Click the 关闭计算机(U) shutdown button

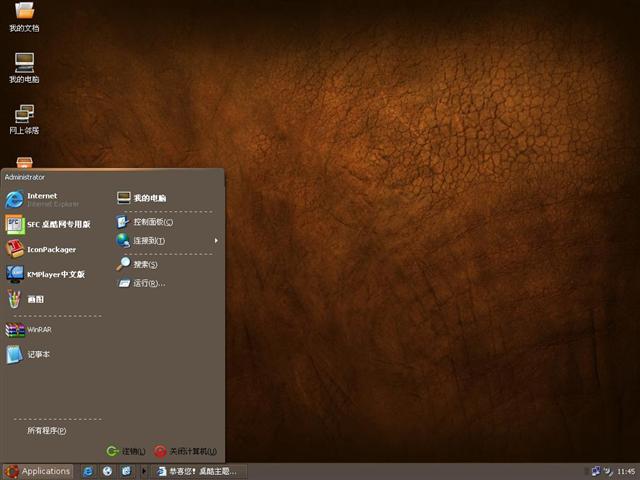[185, 451]
